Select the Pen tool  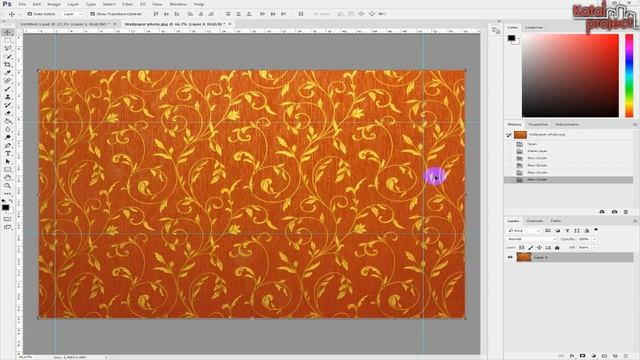pyautogui.click(x=8, y=145)
